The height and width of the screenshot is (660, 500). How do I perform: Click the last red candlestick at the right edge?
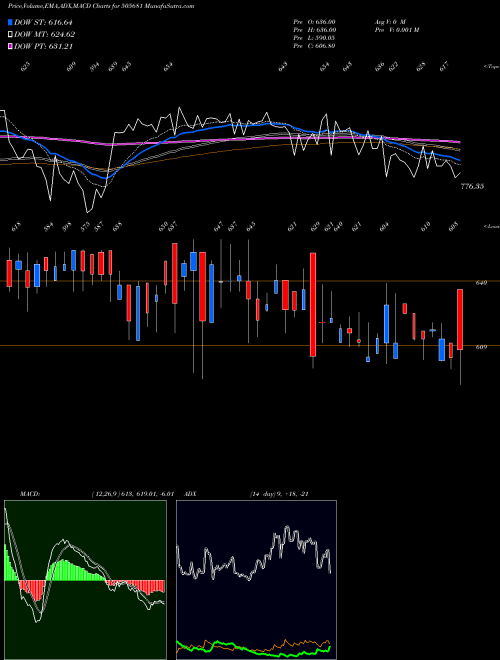click(460, 319)
